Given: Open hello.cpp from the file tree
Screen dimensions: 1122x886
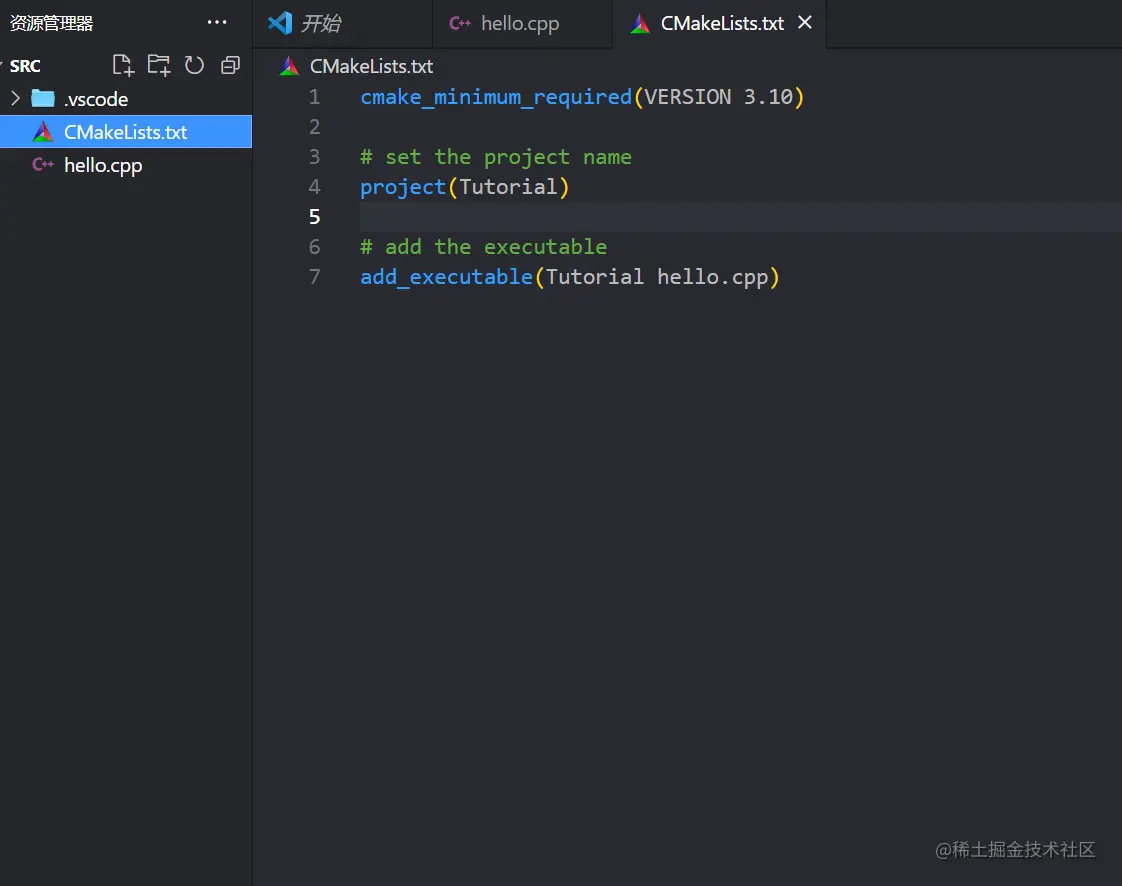Looking at the screenshot, I should tap(126, 165).
